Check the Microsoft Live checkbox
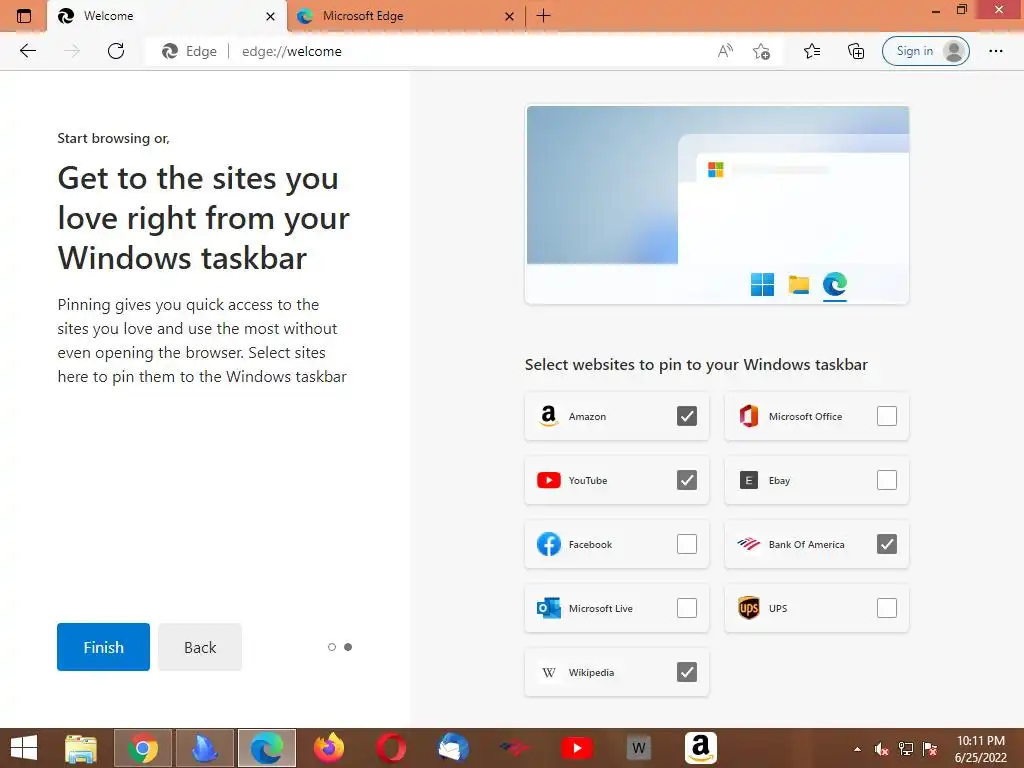 point(686,608)
